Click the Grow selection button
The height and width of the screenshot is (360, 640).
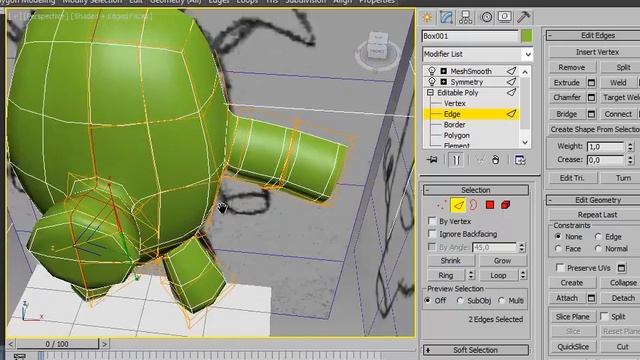pos(502,260)
